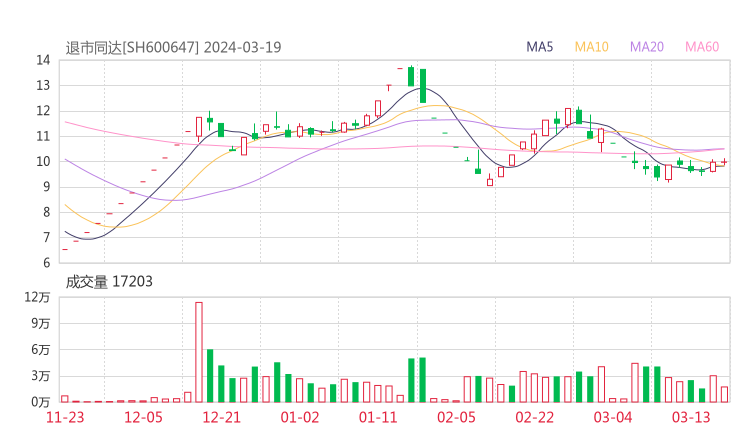The image size is (740, 440).
Task: Click the price axis value 13
Action: click(x=43, y=85)
